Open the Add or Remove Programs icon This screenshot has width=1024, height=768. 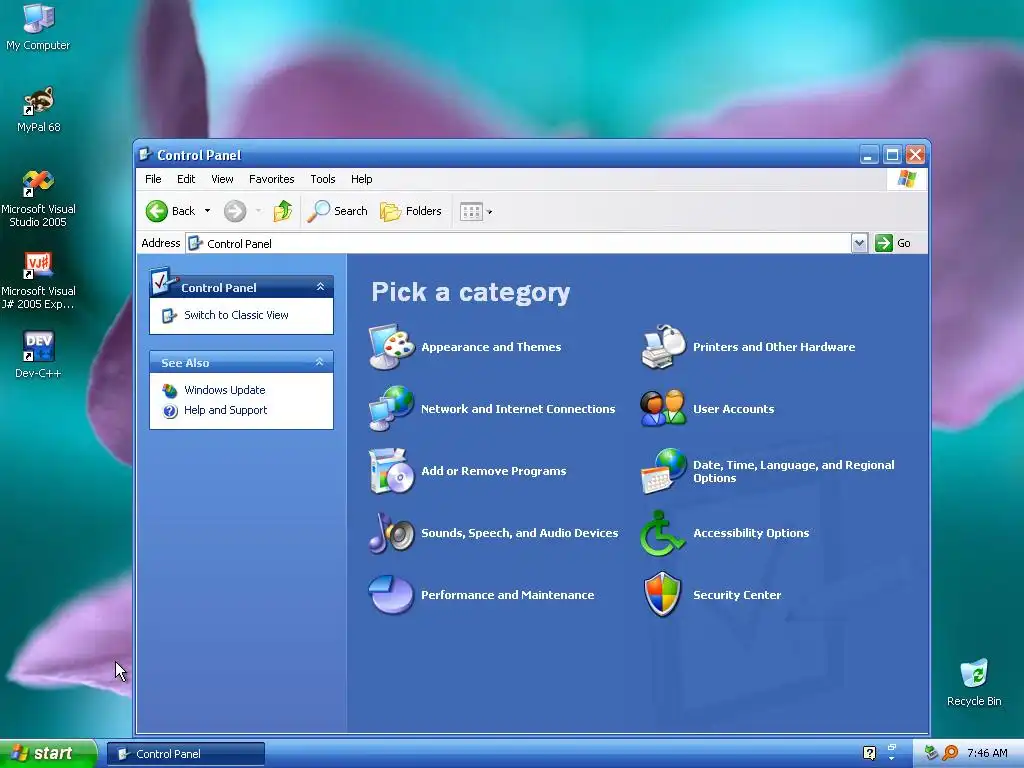(391, 471)
